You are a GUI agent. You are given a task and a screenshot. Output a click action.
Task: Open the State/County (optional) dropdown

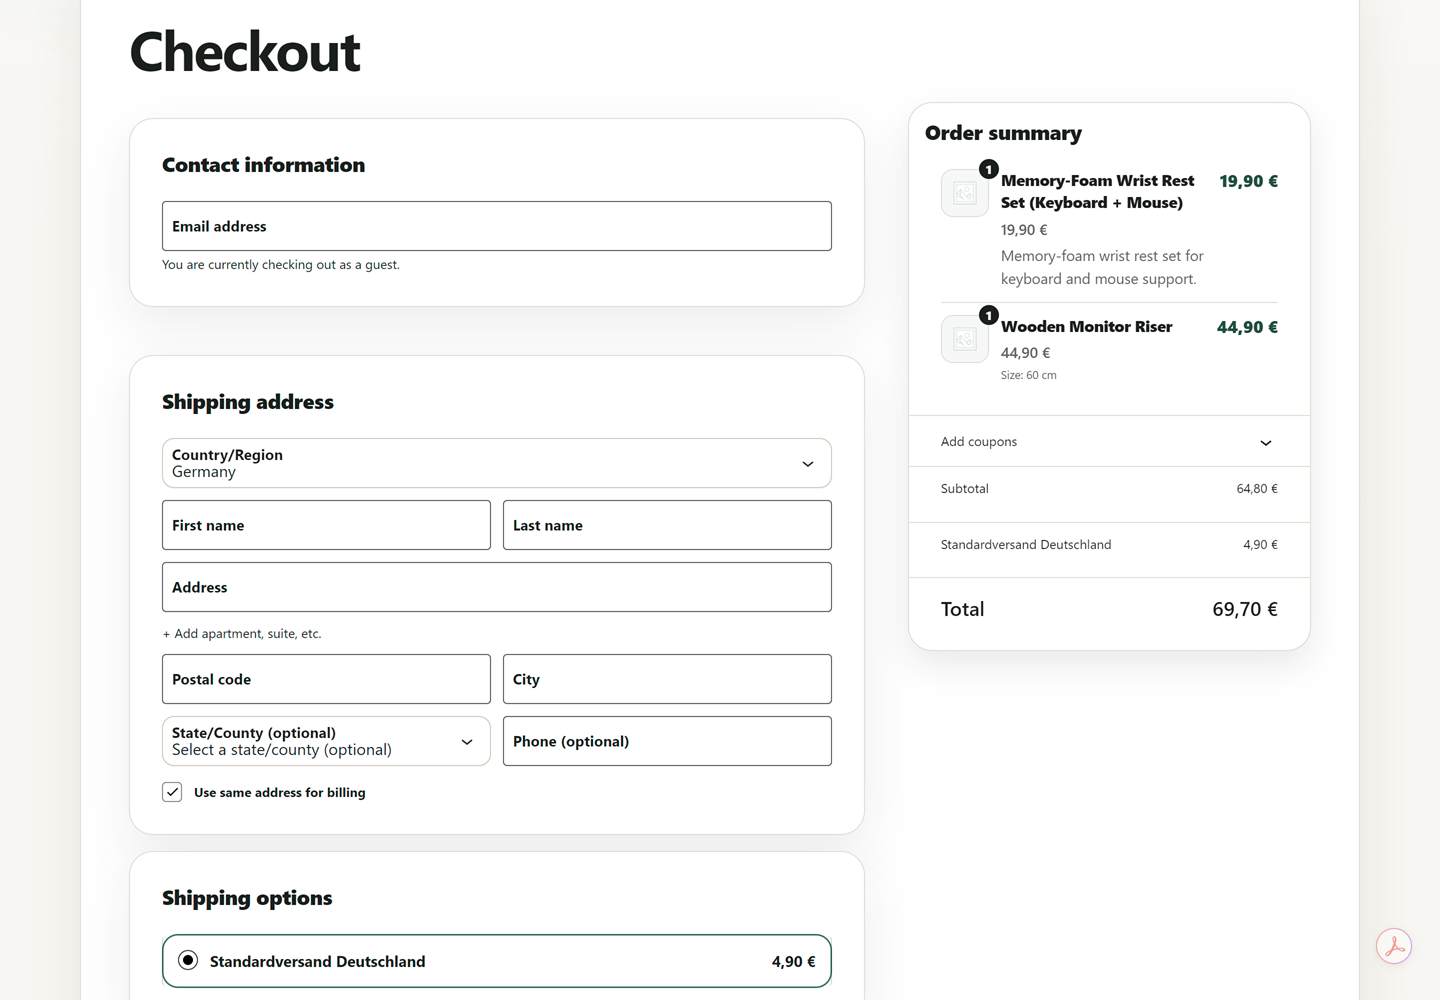[x=326, y=741]
